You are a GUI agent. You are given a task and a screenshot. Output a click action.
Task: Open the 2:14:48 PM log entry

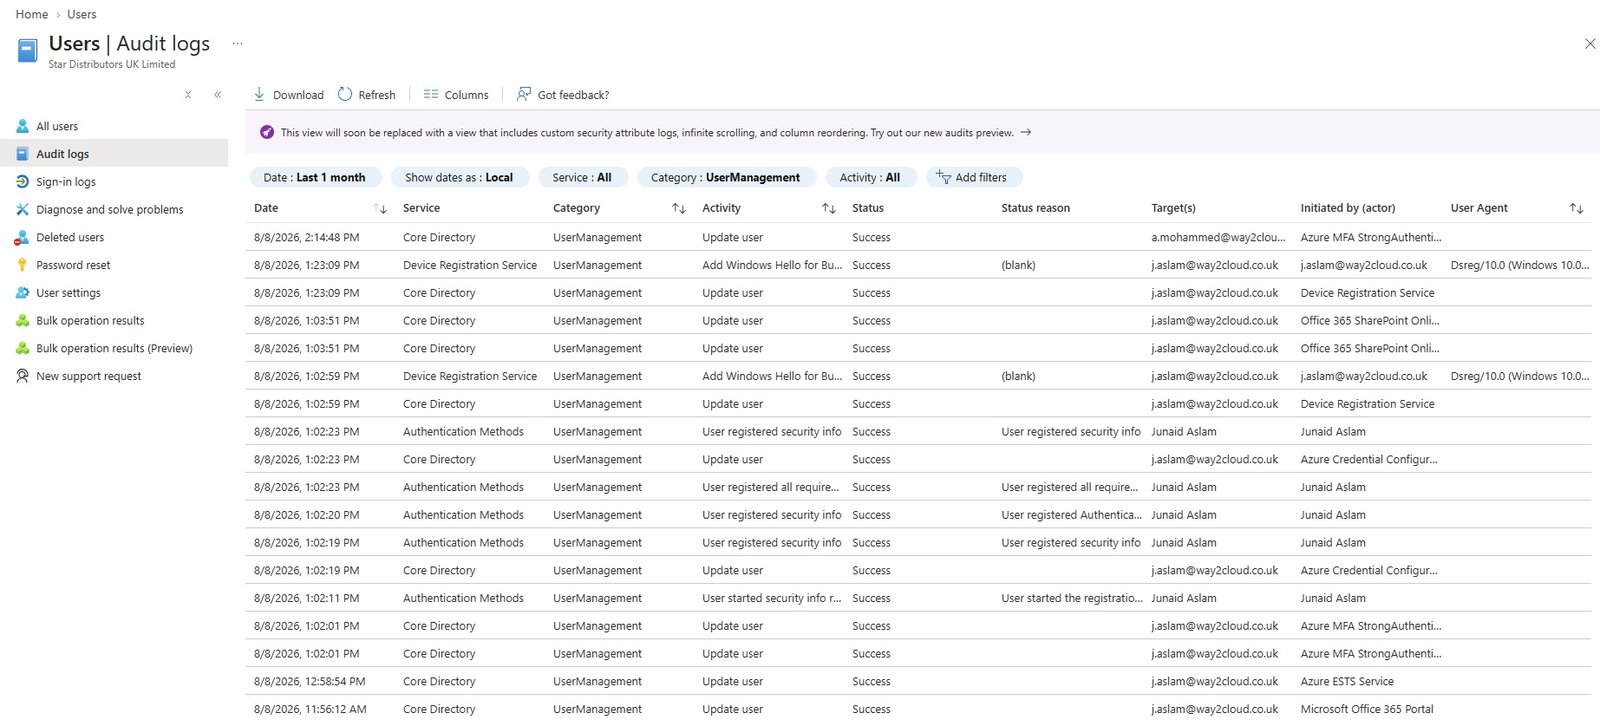918,237
